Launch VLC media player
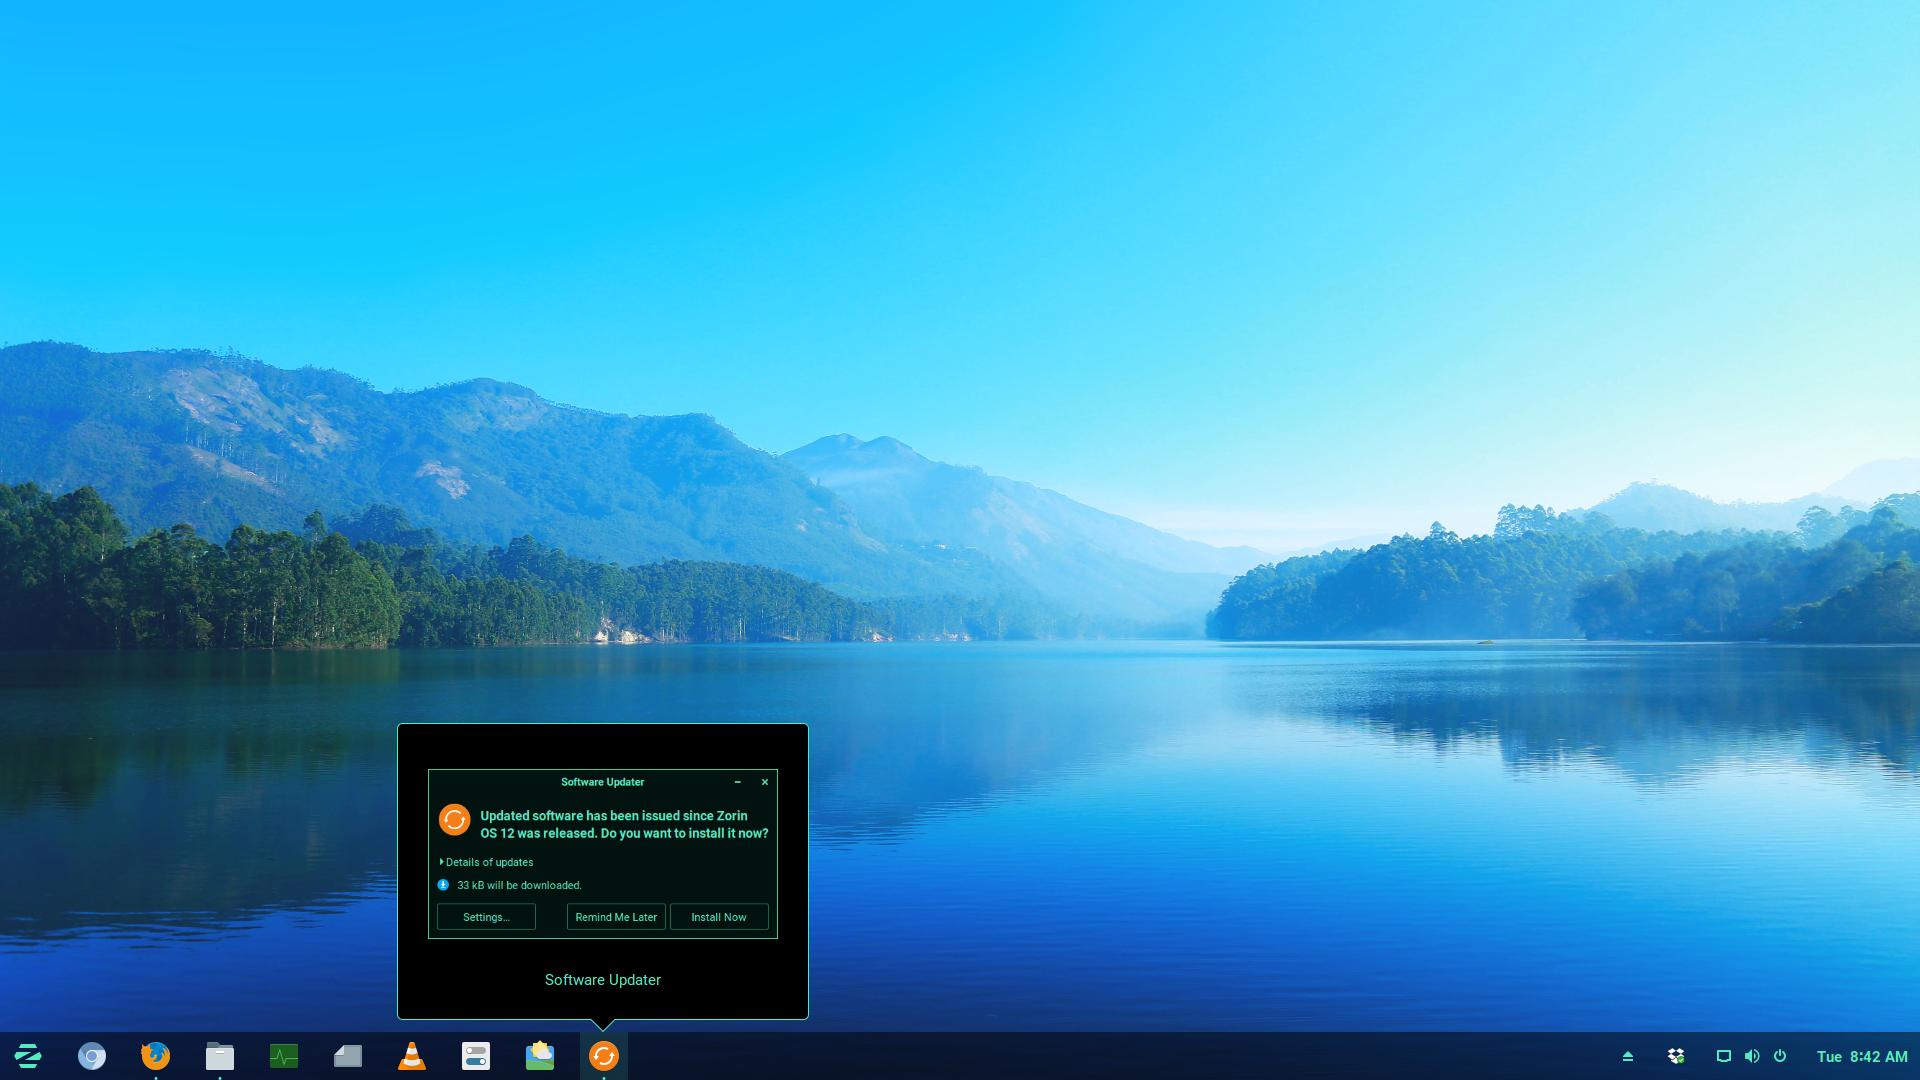The image size is (1920, 1080). (412, 1056)
